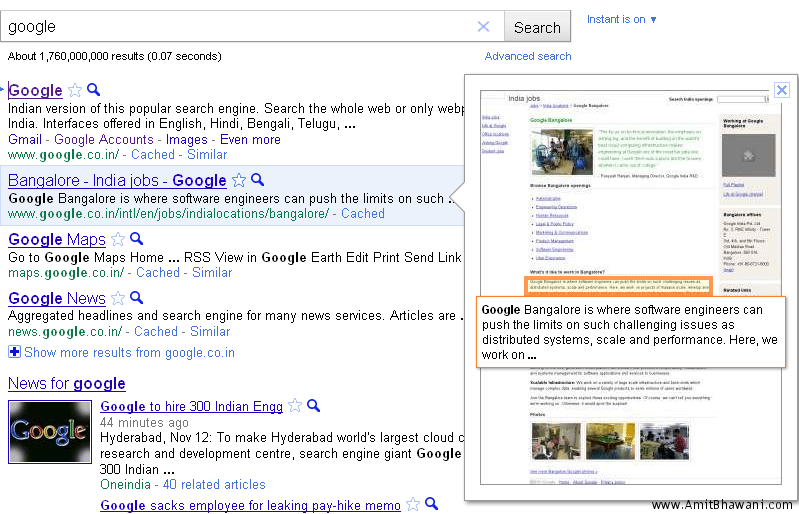
Task: Open preview magnifier for 'Google sacks employee'
Action: click(x=432, y=504)
